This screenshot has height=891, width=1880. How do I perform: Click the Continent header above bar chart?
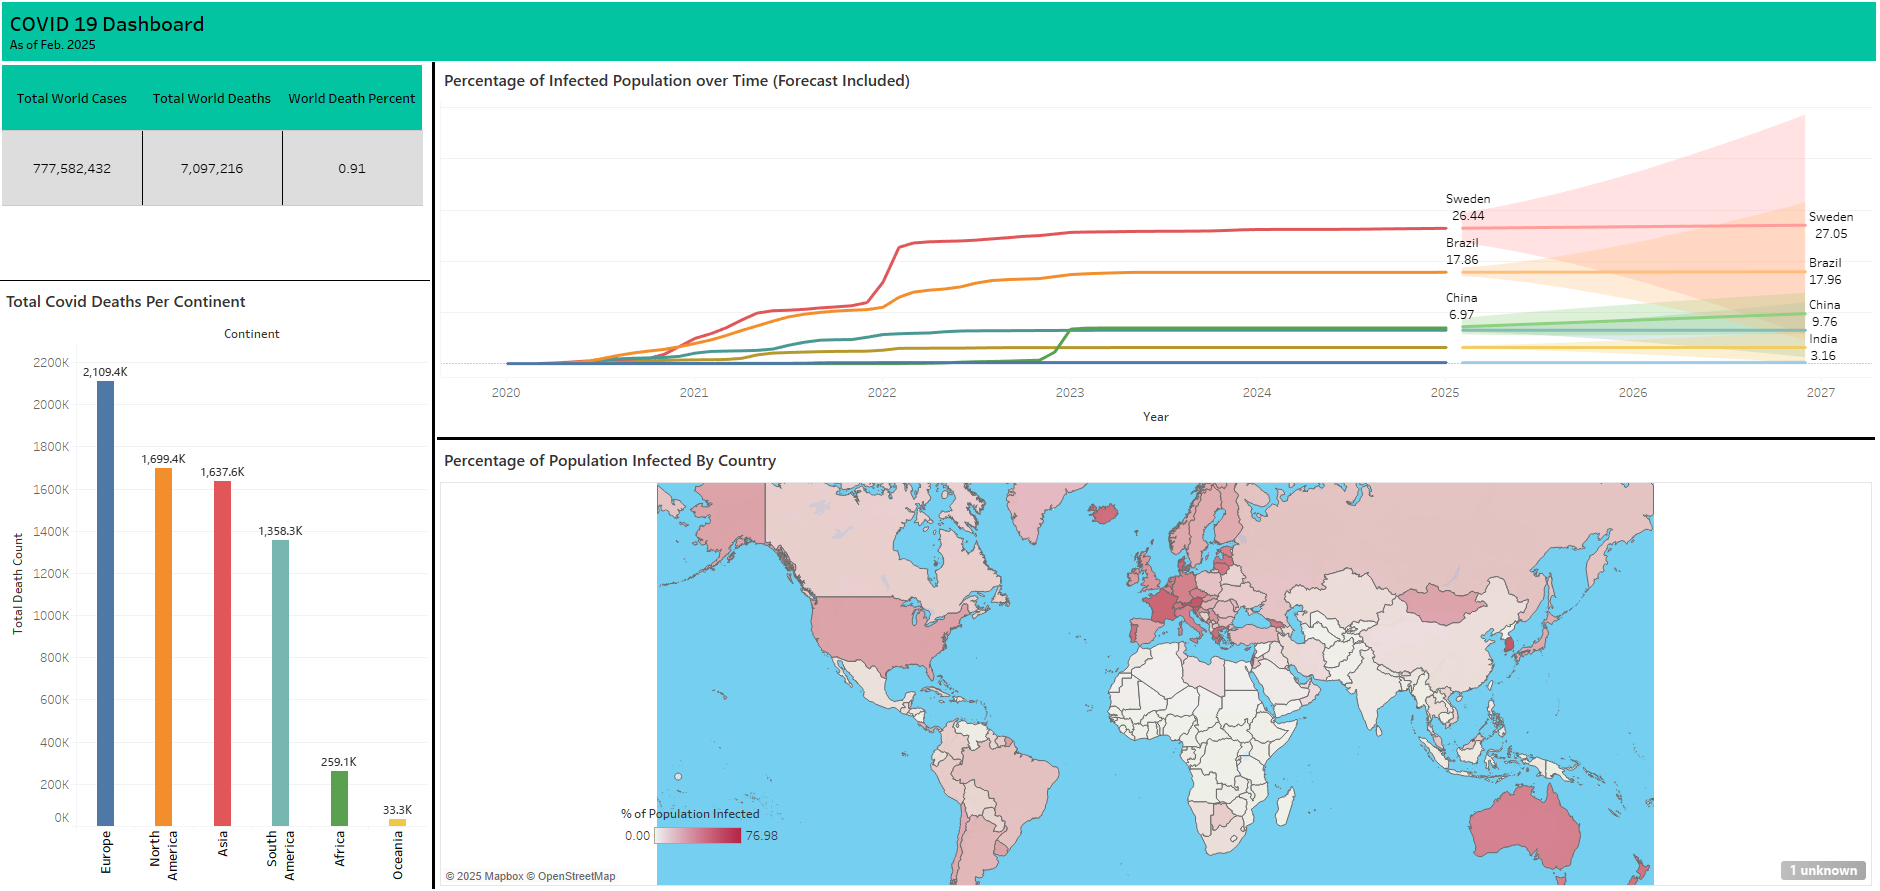point(251,334)
